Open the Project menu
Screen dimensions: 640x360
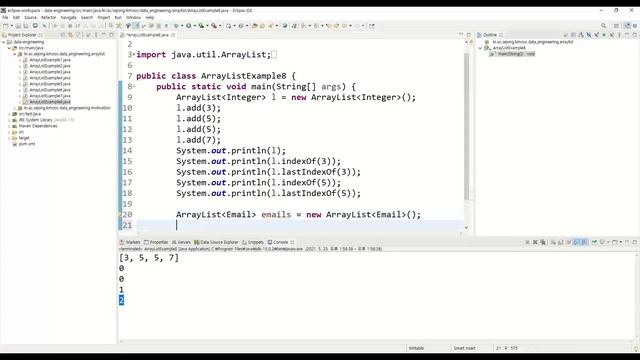tap(104, 18)
